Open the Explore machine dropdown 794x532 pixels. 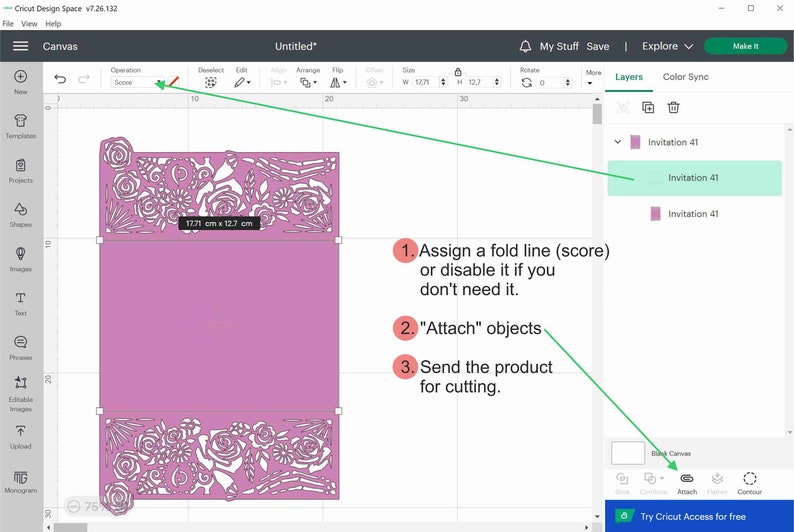point(667,46)
